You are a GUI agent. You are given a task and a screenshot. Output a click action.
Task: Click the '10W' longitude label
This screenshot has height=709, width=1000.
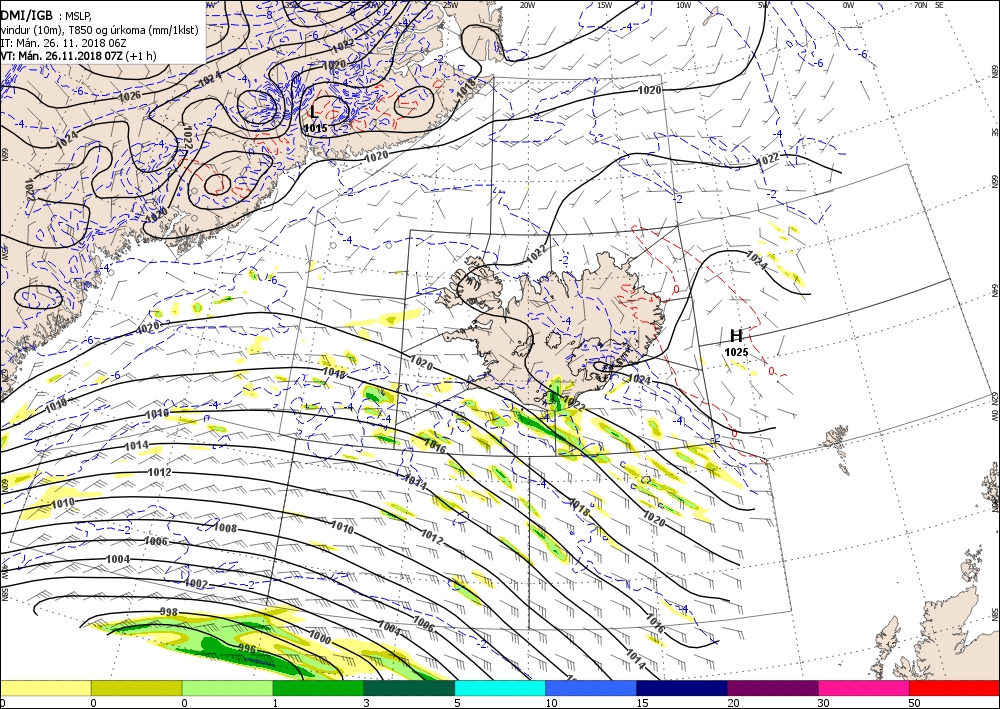pyautogui.click(x=683, y=5)
